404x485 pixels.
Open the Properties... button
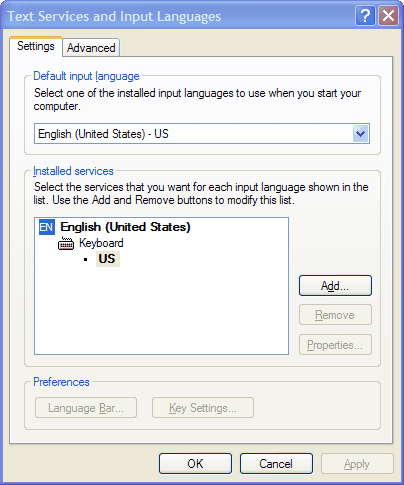tap(335, 345)
